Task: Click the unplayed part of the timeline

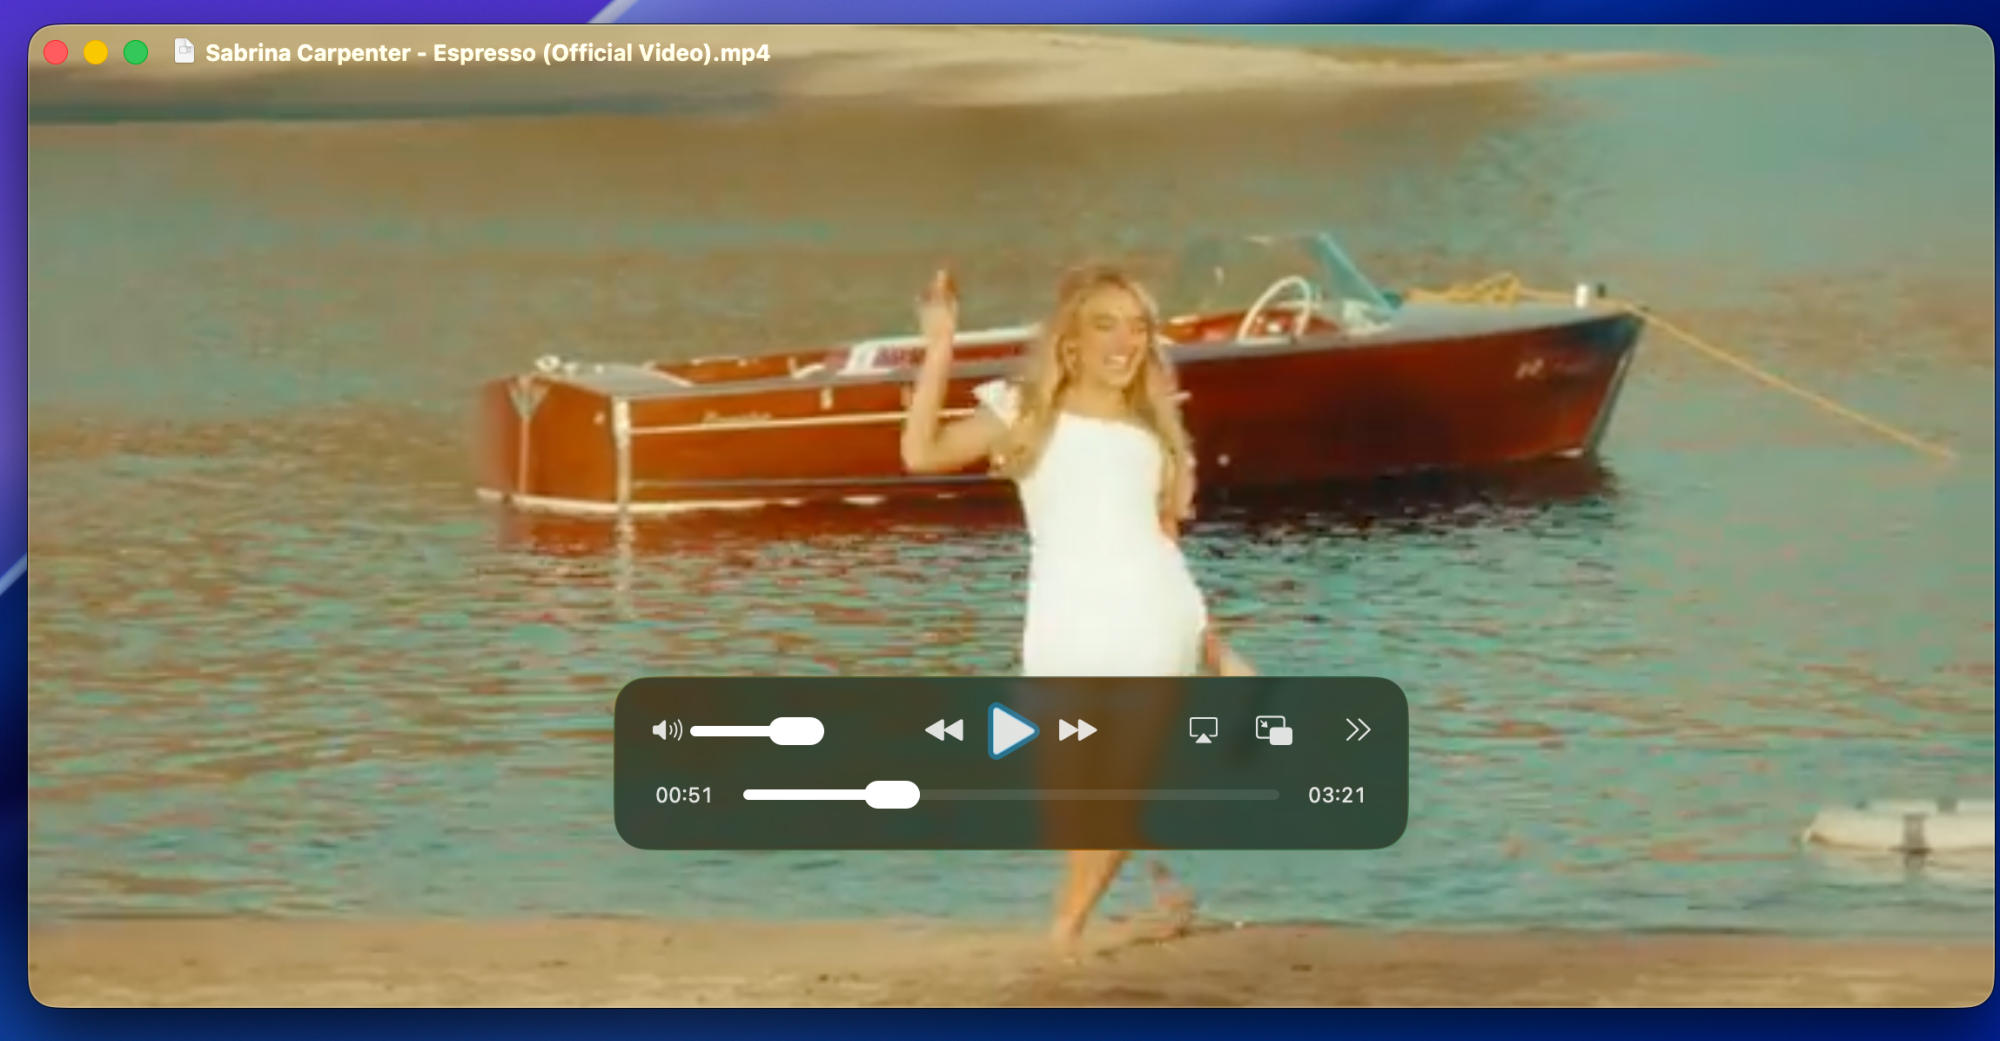Action: point(1099,795)
